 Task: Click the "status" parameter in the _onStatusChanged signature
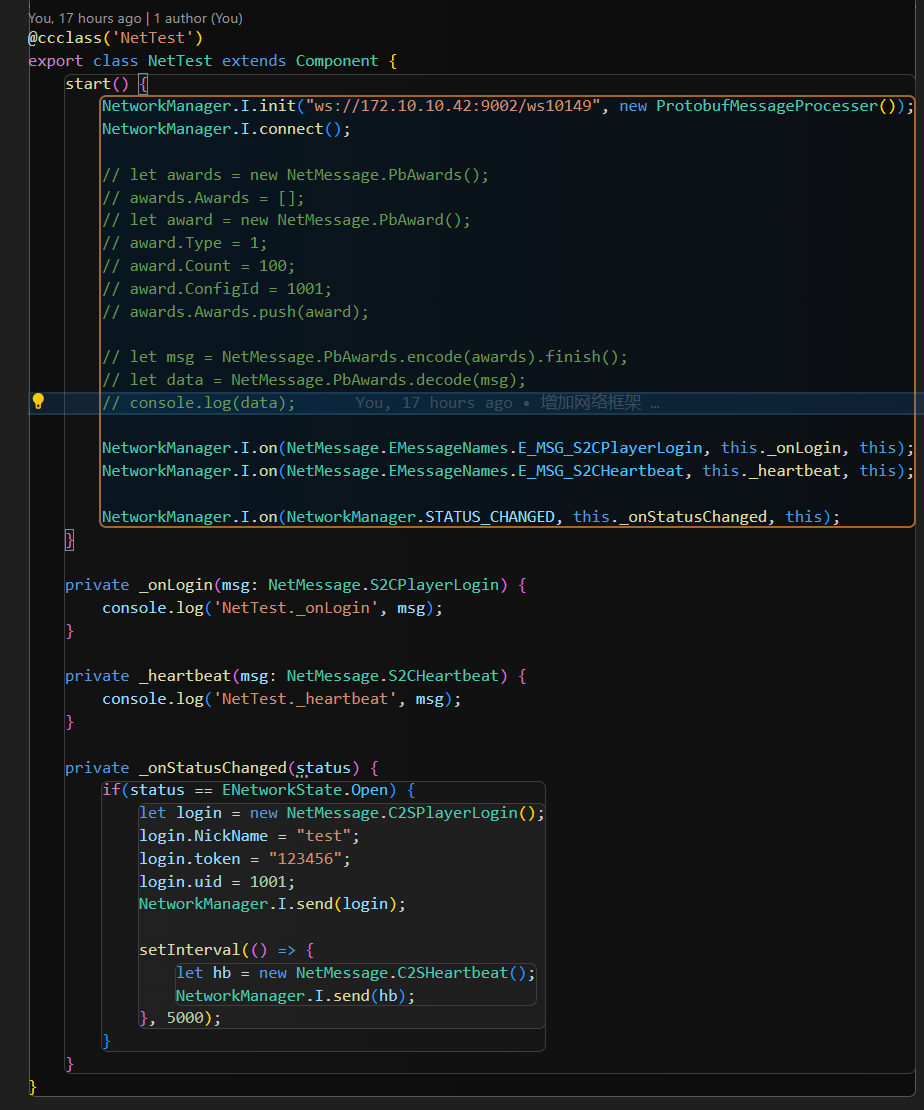(x=324, y=768)
